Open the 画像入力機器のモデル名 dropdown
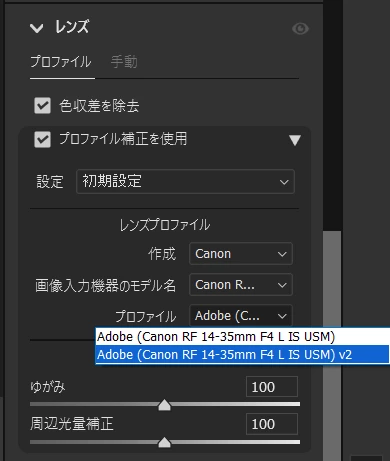The height and width of the screenshot is (461, 390). (241, 285)
